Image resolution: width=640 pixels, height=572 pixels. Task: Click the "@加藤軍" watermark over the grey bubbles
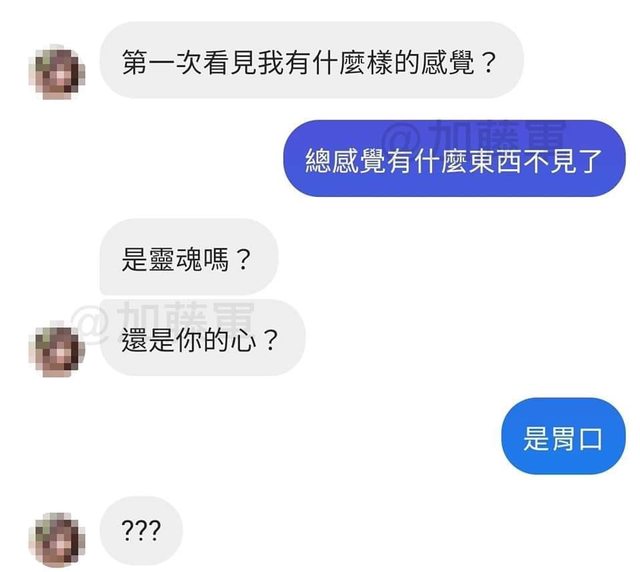tap(163, 316)
